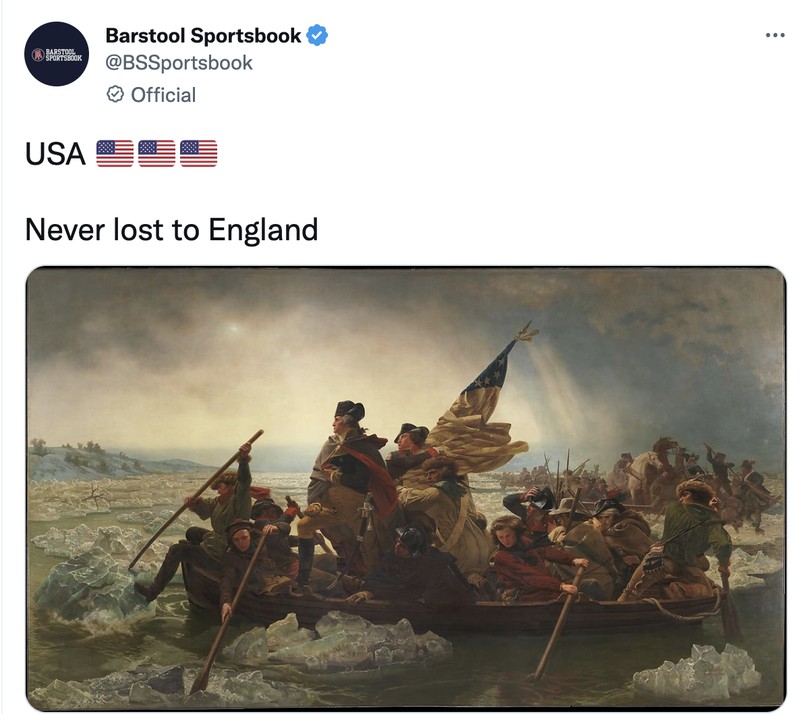The width and height of the screenshot is (800, 714).
Task: Click the blue verified checkmark badge
Action: pos(317,36)
